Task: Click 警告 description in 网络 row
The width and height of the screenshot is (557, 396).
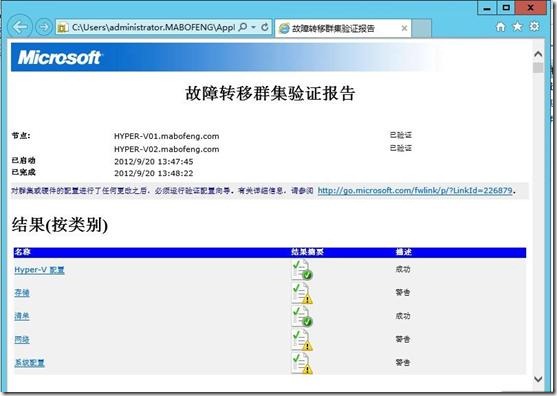Action: (403, 339)
